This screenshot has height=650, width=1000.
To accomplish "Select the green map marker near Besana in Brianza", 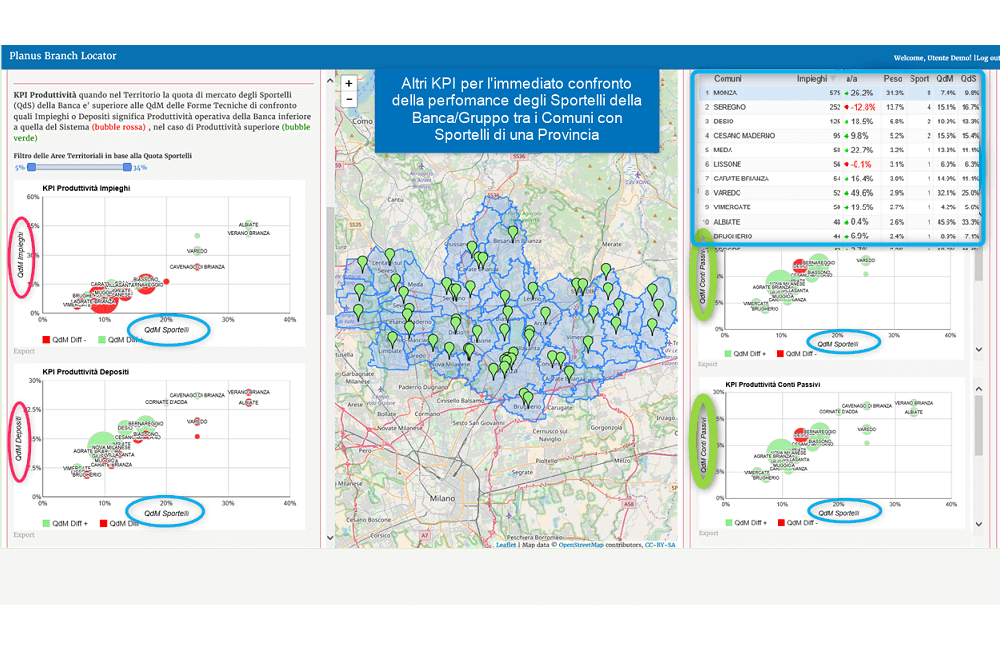I will (x=513, y=232).
